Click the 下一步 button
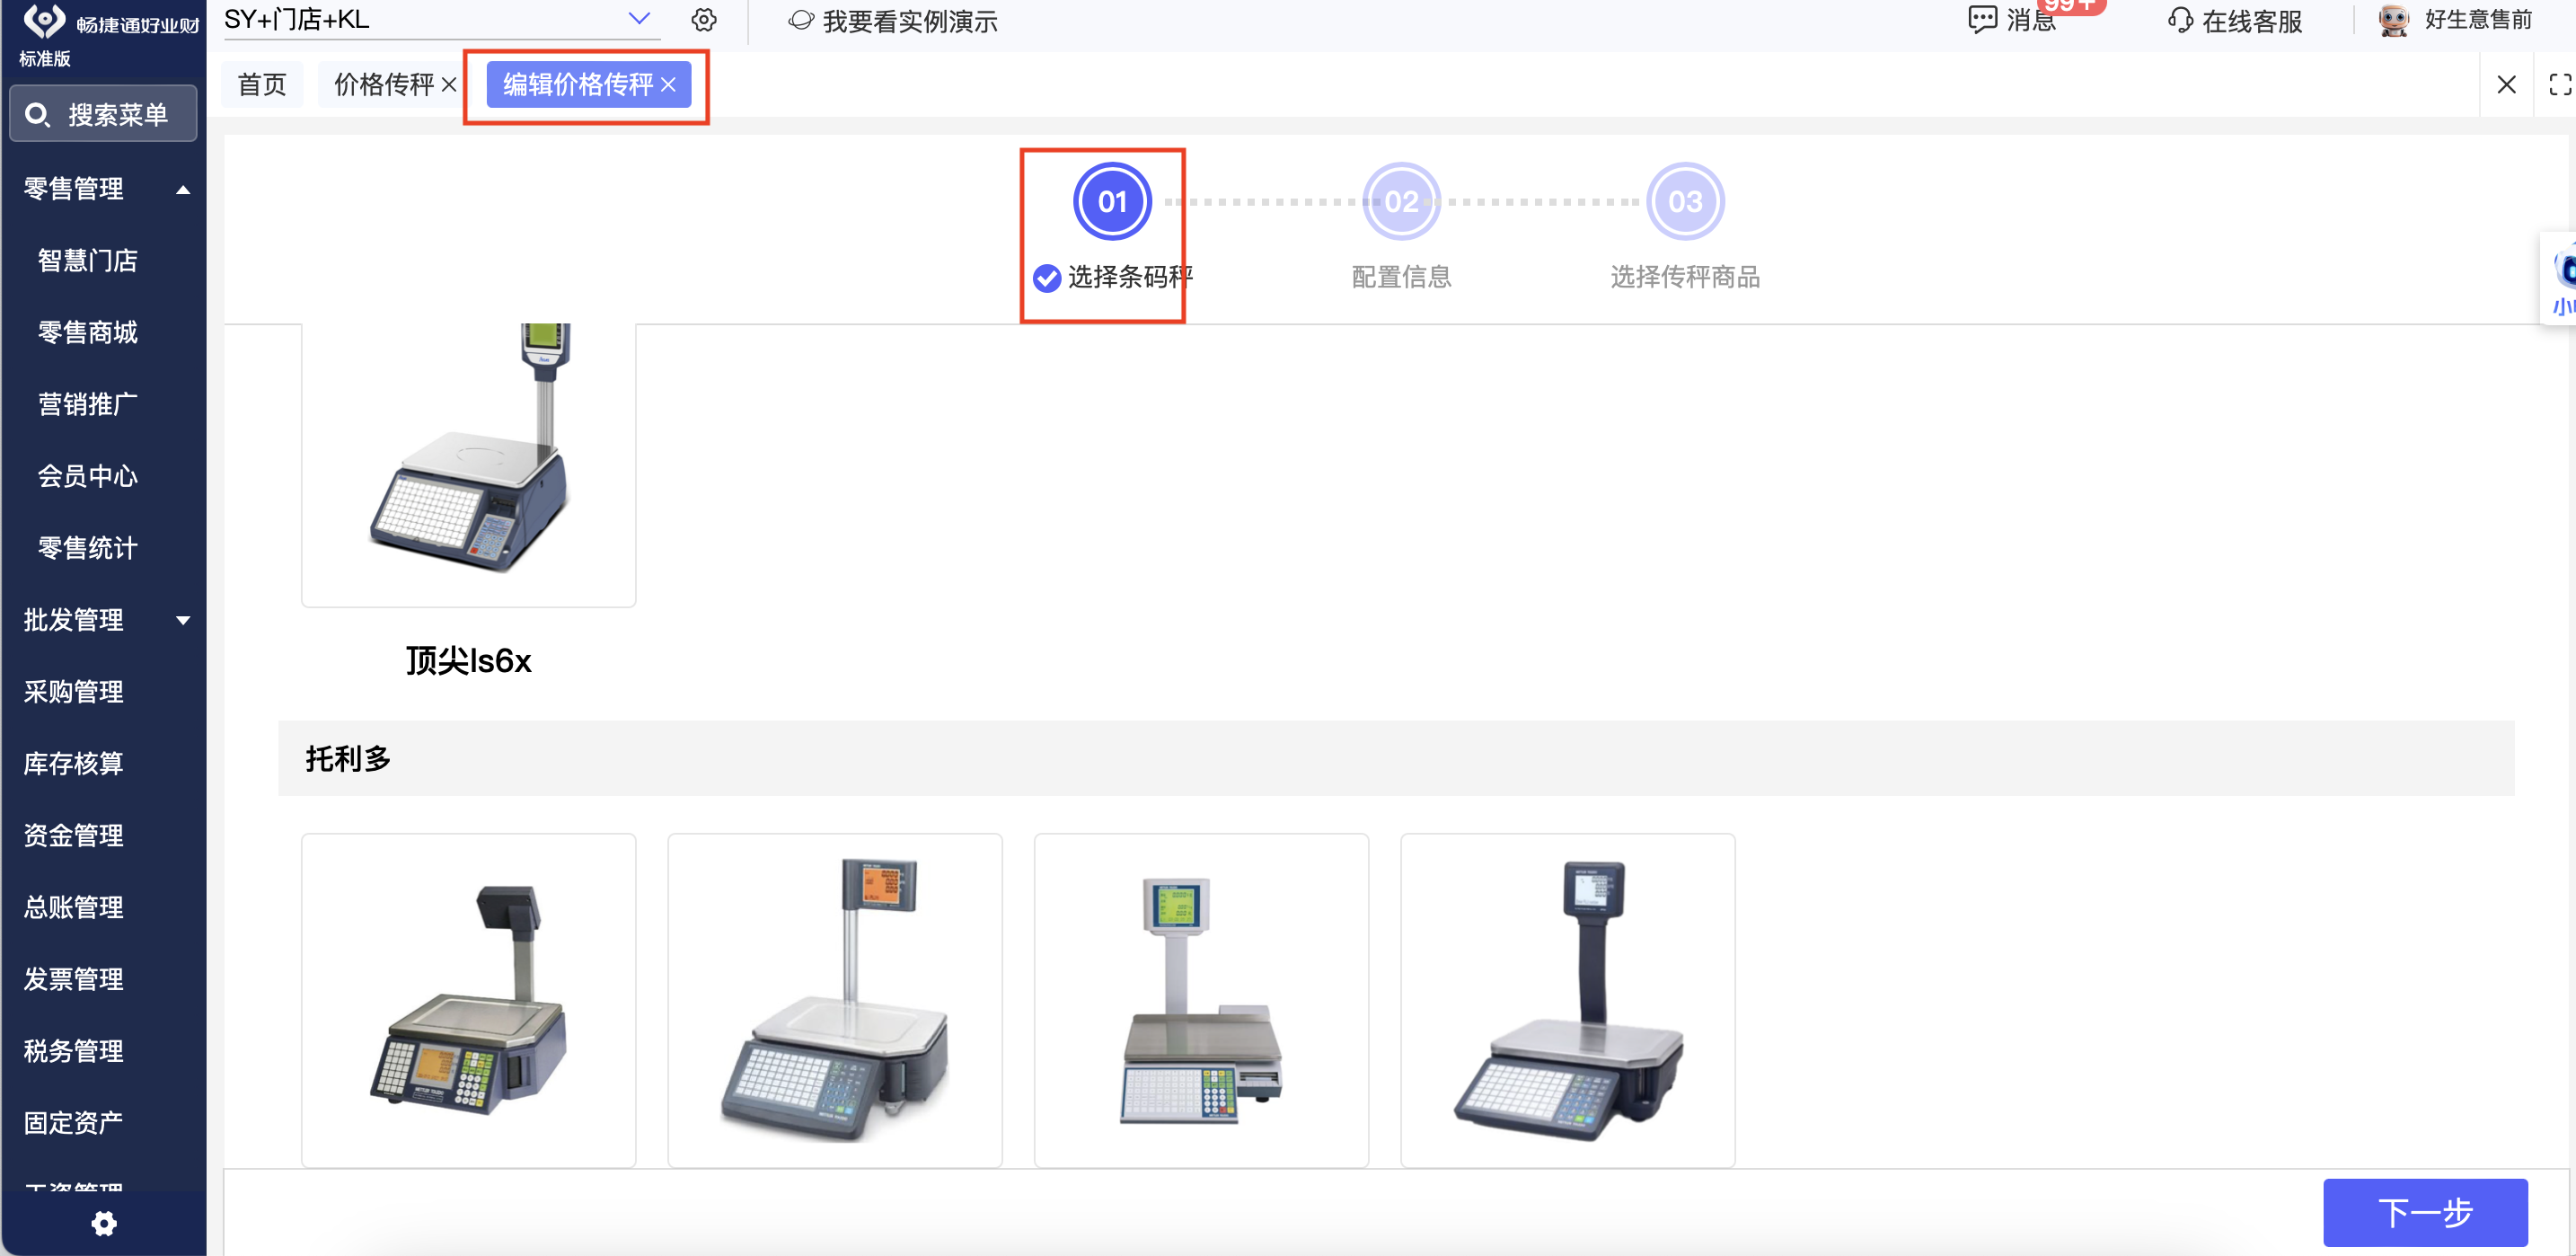2576x1256 pixels. (2425, 1213)
